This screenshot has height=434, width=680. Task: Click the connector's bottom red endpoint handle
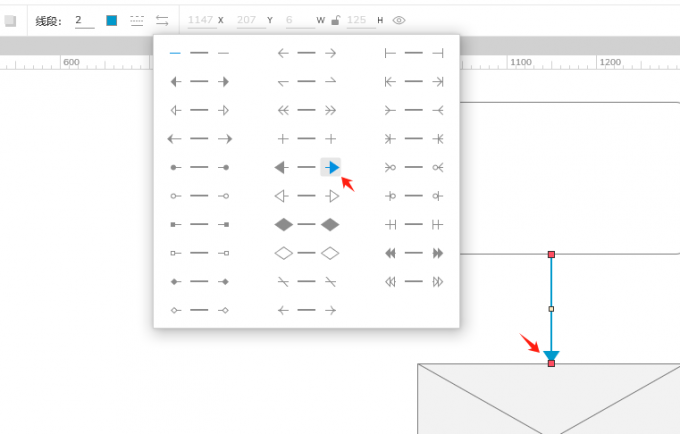[x=551, y=363]
